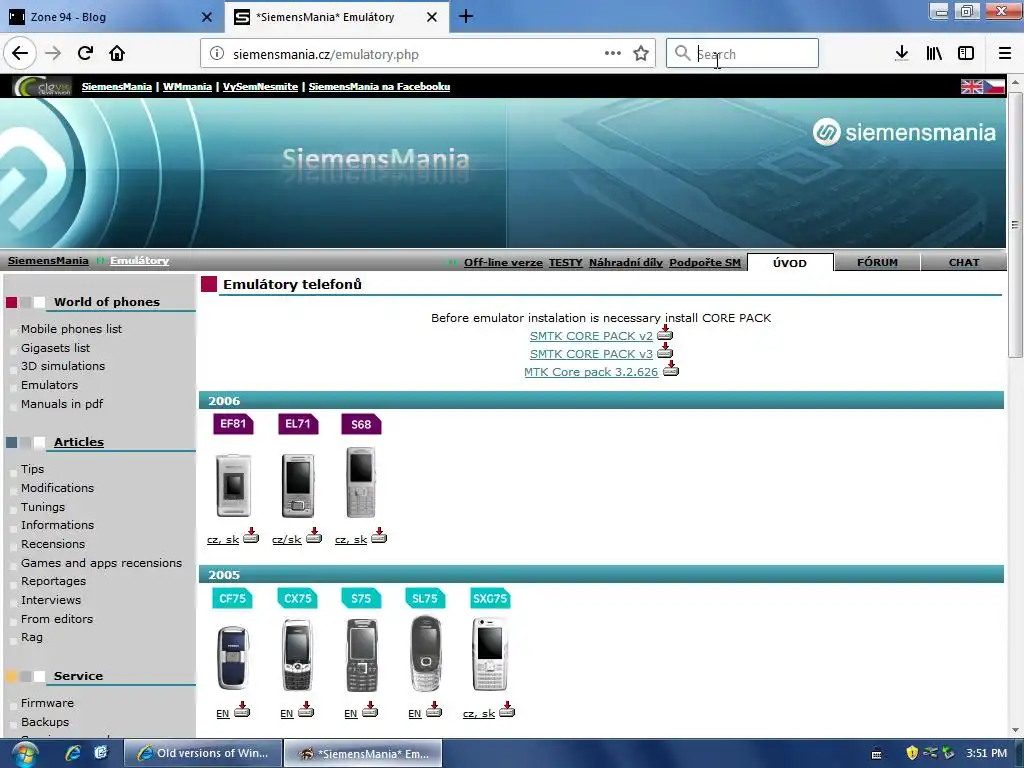The width and height of the screenshot is (1024, 768).
Task: Switch site language using the Czech flag
Action: [994, 86]
